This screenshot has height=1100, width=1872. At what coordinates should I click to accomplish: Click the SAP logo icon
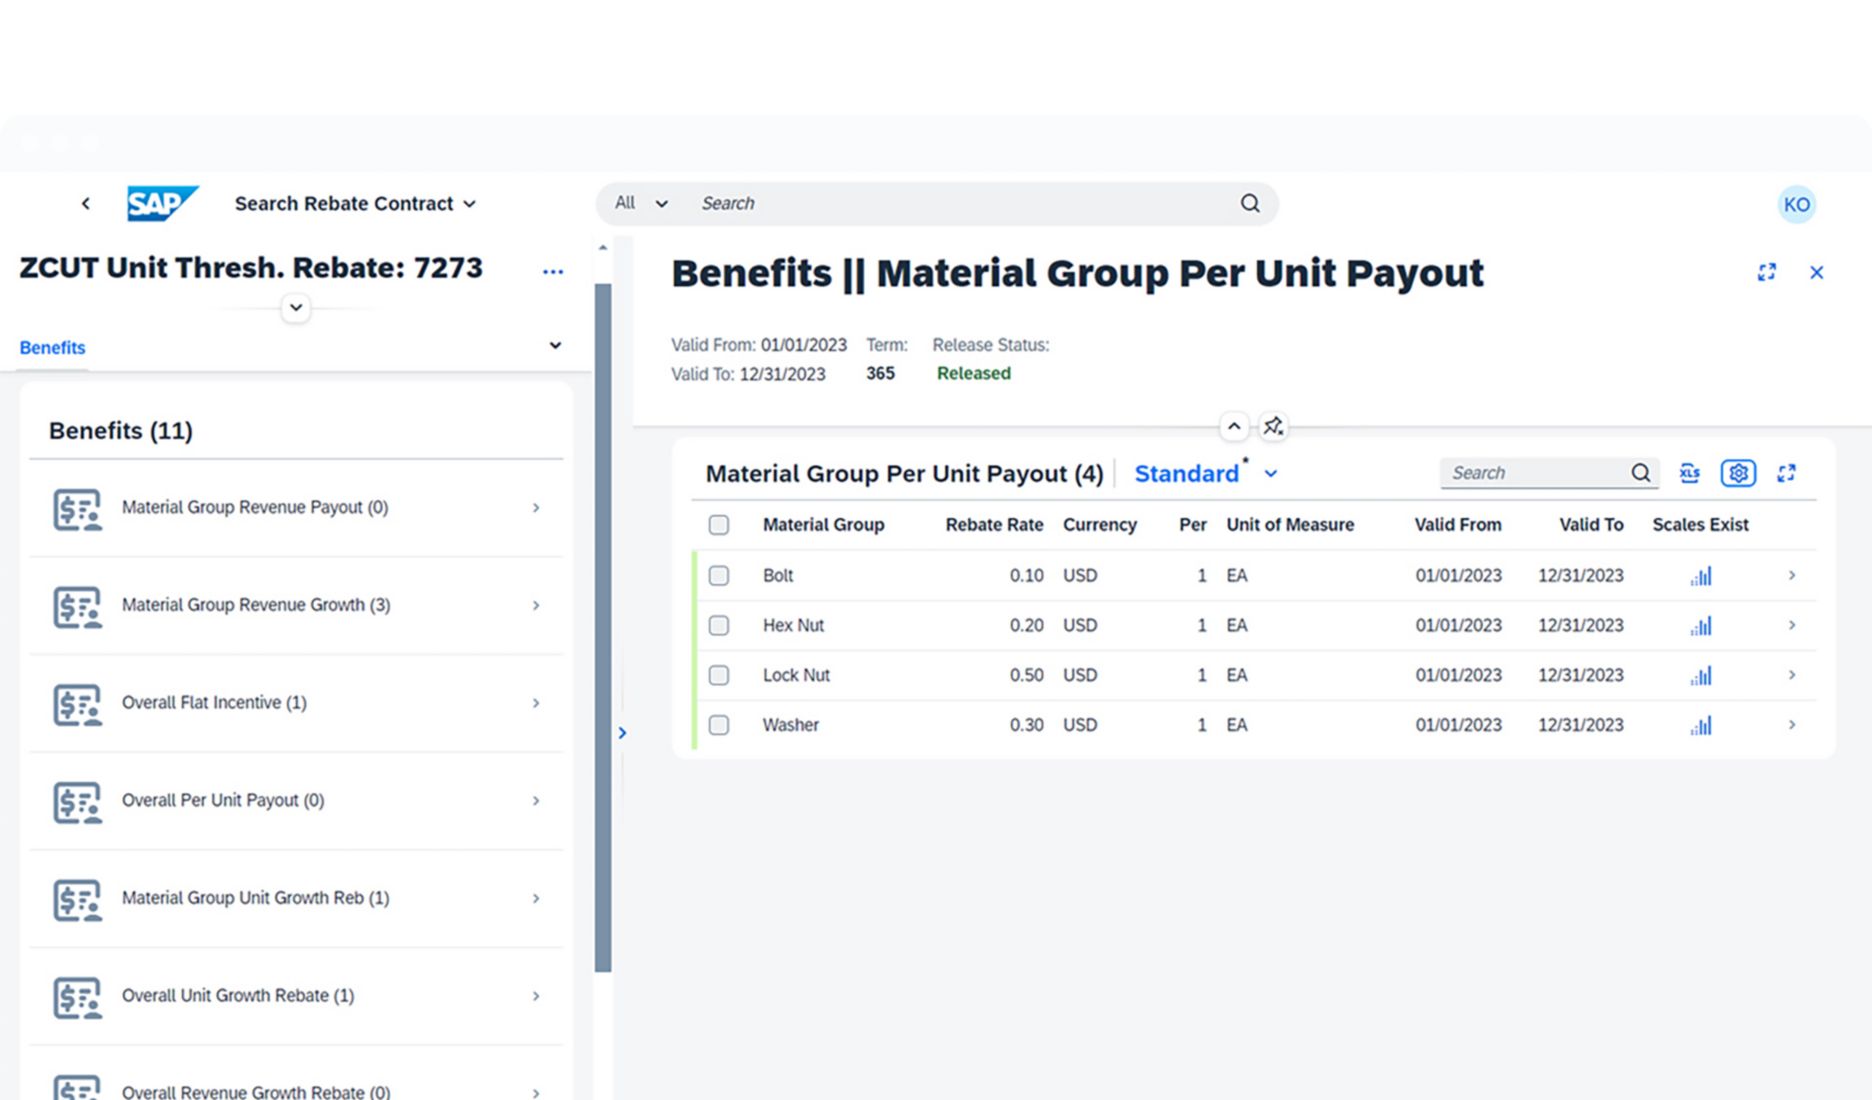pyautogui.click(x=162, y=203)
